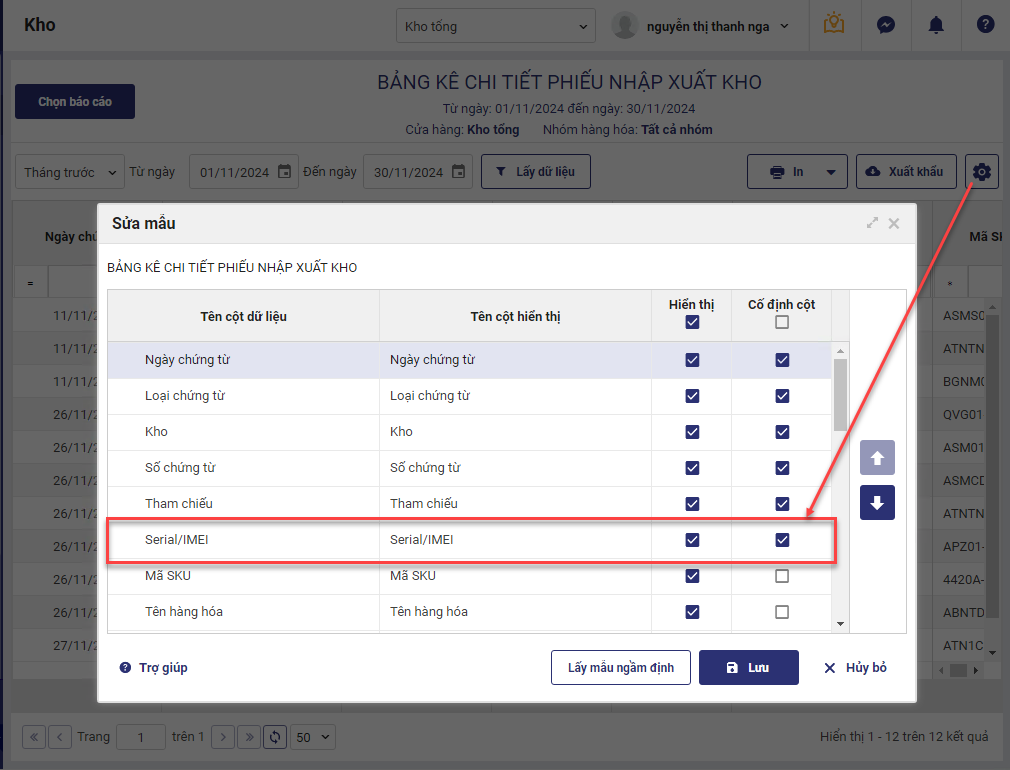This screenshot has height=770, width=1010.
Task: Click Lấy mẫu ngầm định button
Action: (620, 667)
